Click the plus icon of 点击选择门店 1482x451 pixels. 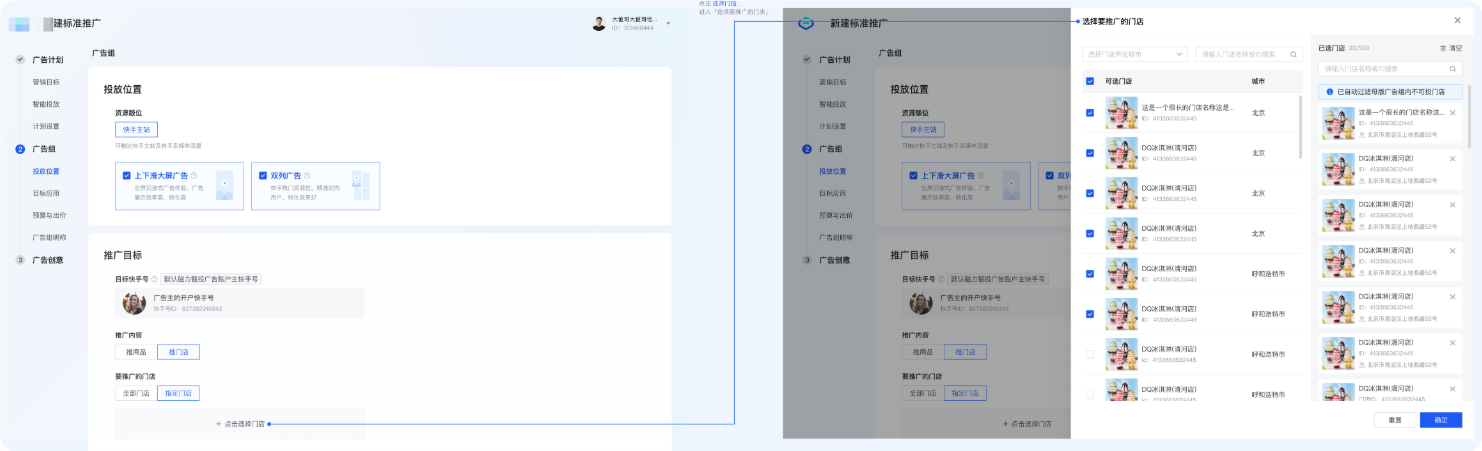coord(218,424)
